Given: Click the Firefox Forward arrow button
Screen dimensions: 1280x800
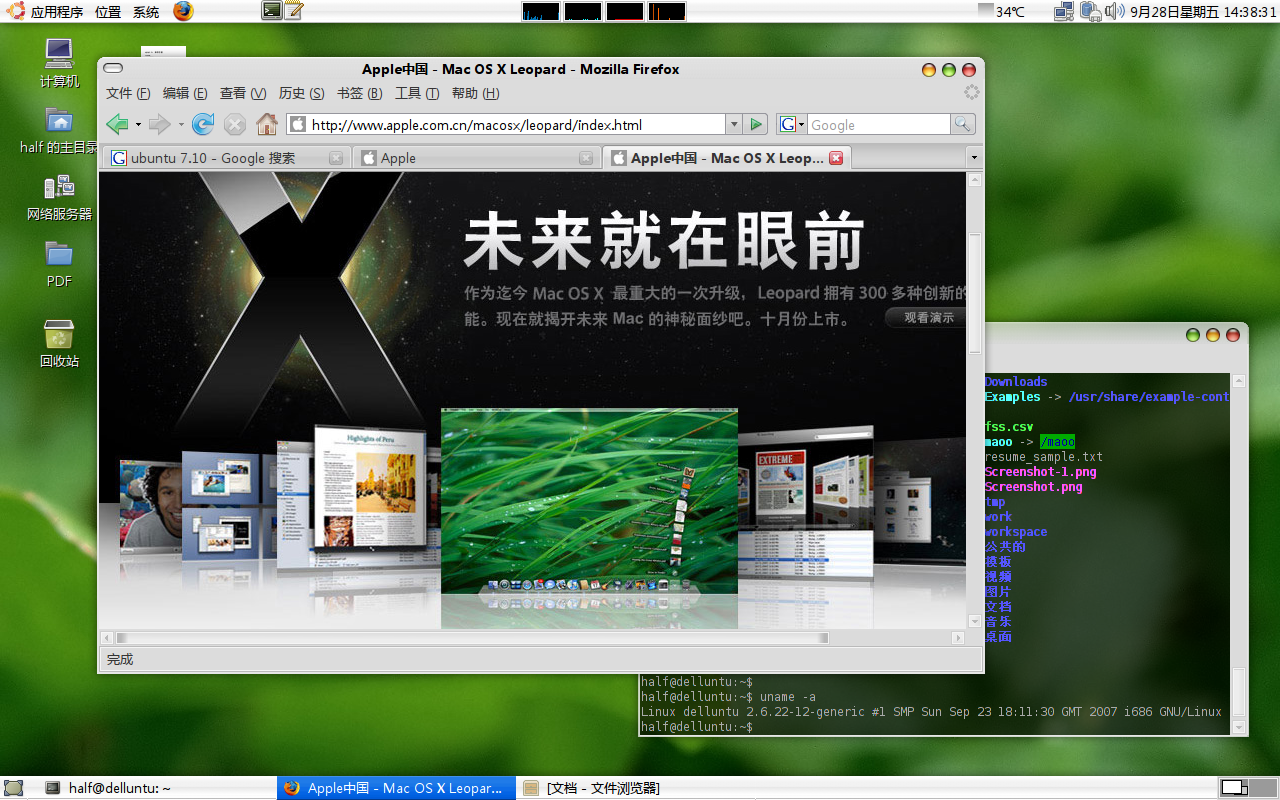Looking at the screenshot, I should [159, 124].
